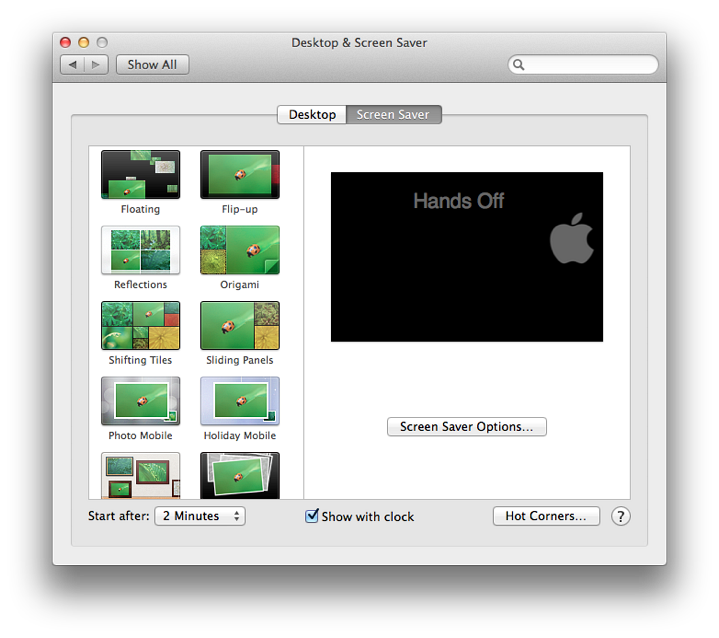The width and height of the screenshot is (719, 638).
Task: Choose the stacked prints screen saver thumbnail
Action: 240,475
